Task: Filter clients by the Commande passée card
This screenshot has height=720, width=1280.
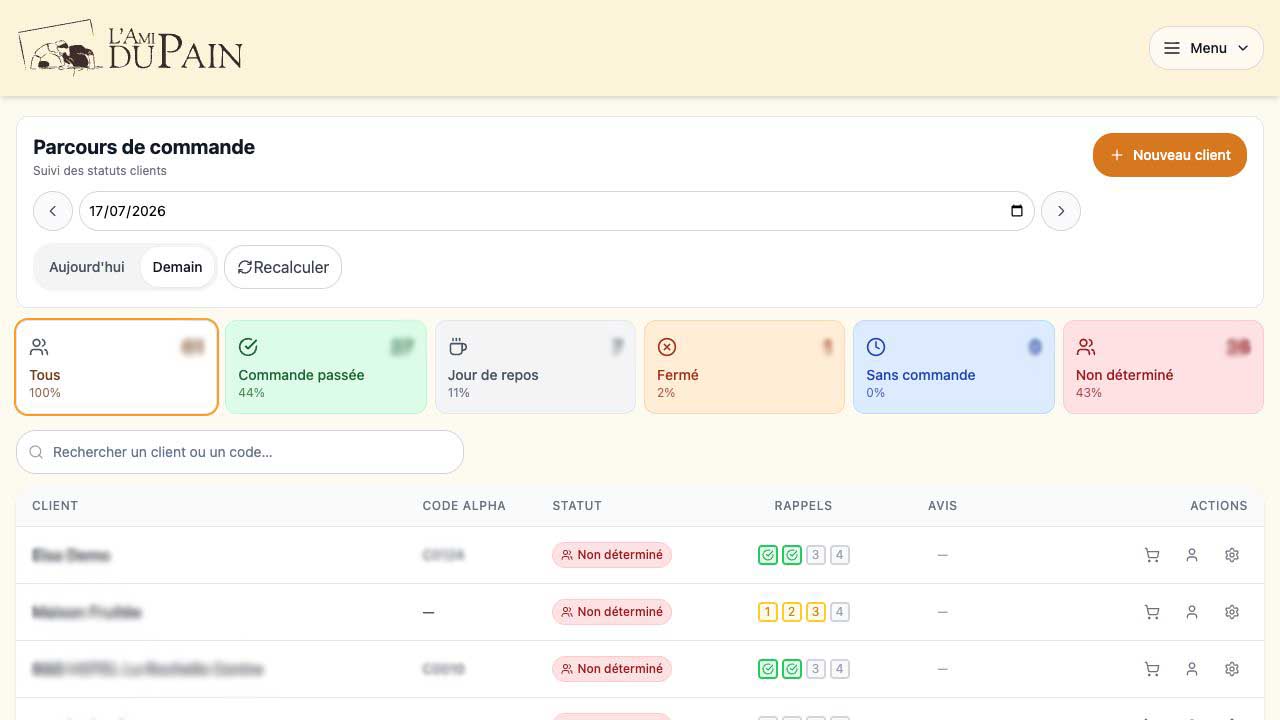Action: coord(326,367)
